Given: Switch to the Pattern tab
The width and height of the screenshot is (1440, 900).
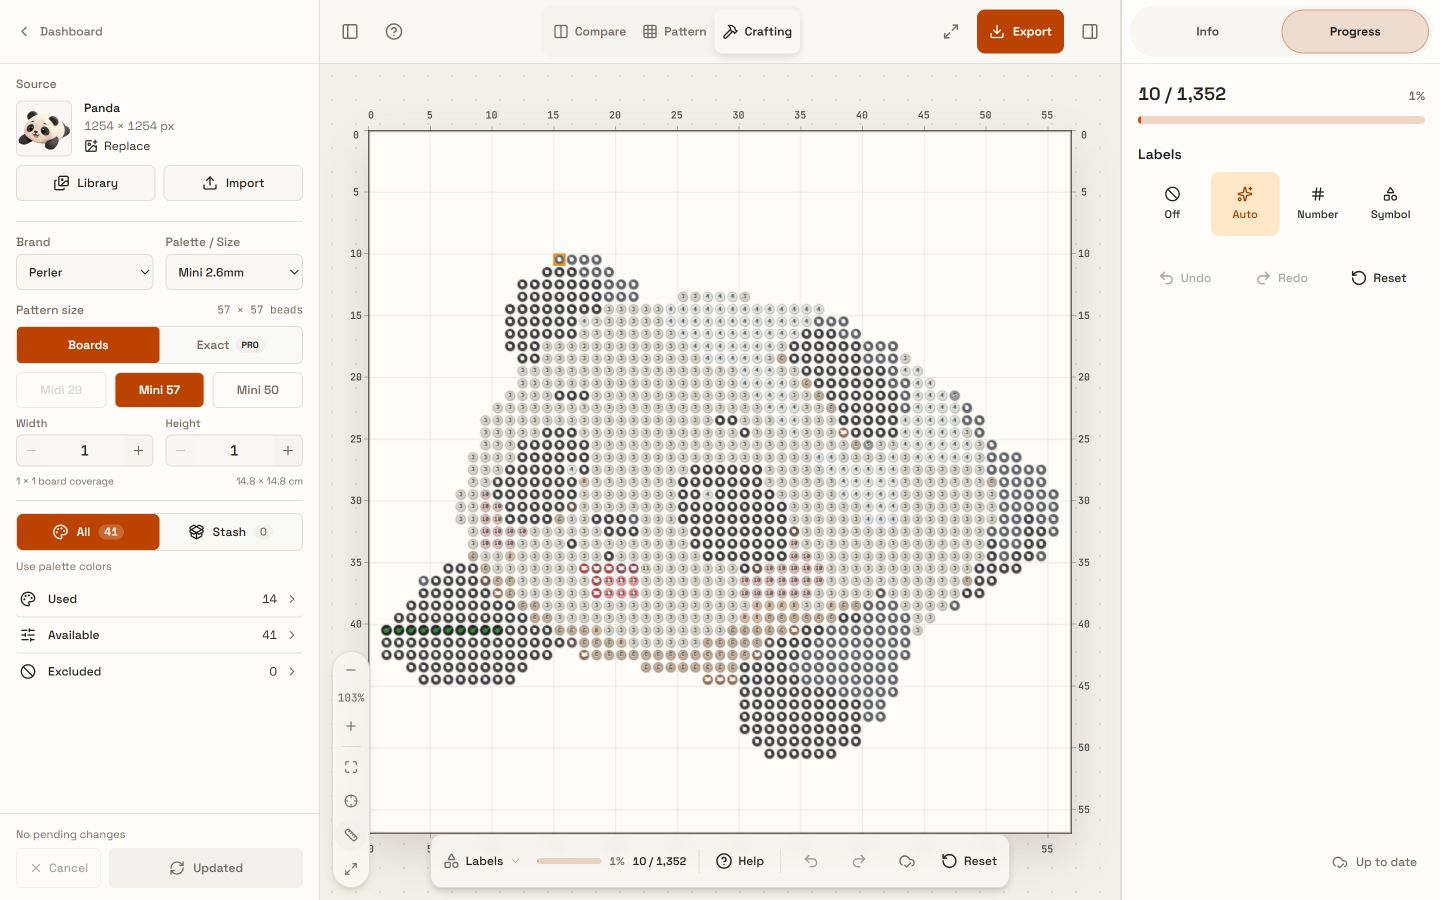Looking at the screenshot, I should click(675, 32).
